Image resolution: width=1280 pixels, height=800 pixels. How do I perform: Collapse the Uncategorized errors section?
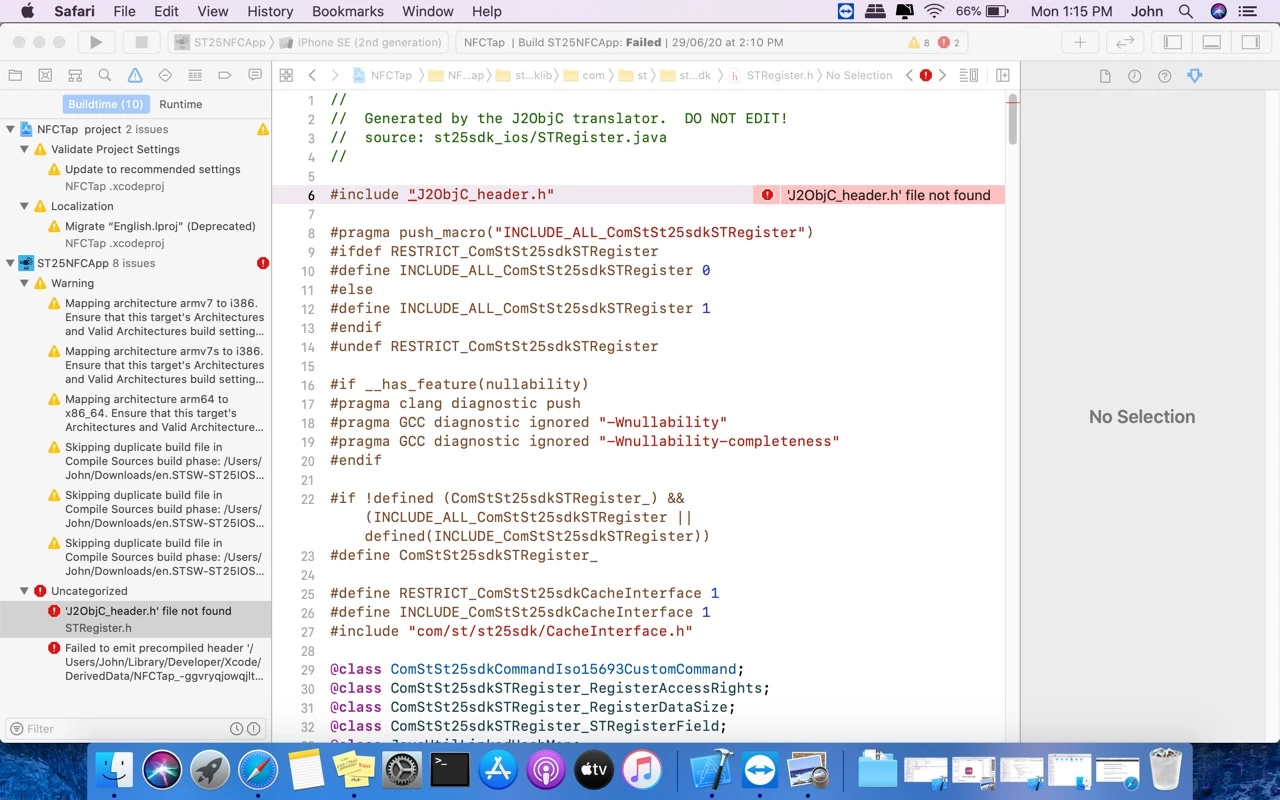[x=25, y=591]
